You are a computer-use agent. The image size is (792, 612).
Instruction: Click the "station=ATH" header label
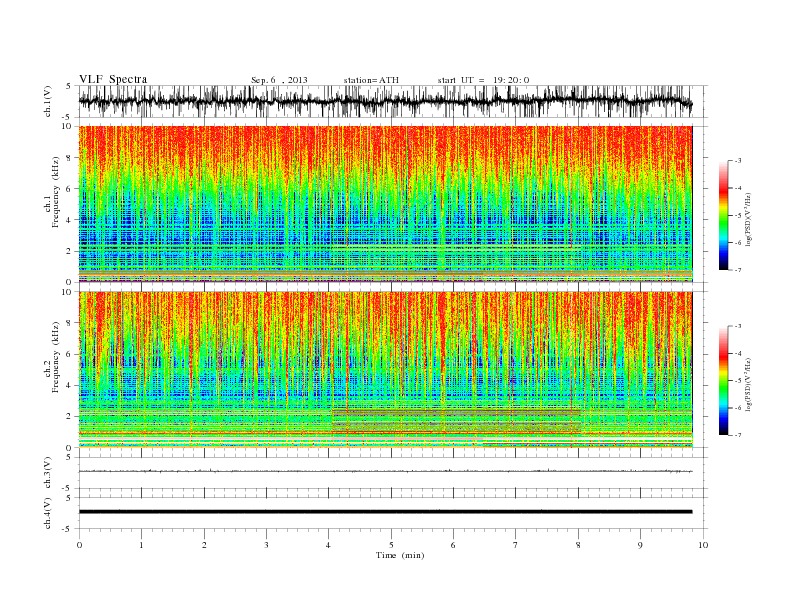[x=371, y=80]
